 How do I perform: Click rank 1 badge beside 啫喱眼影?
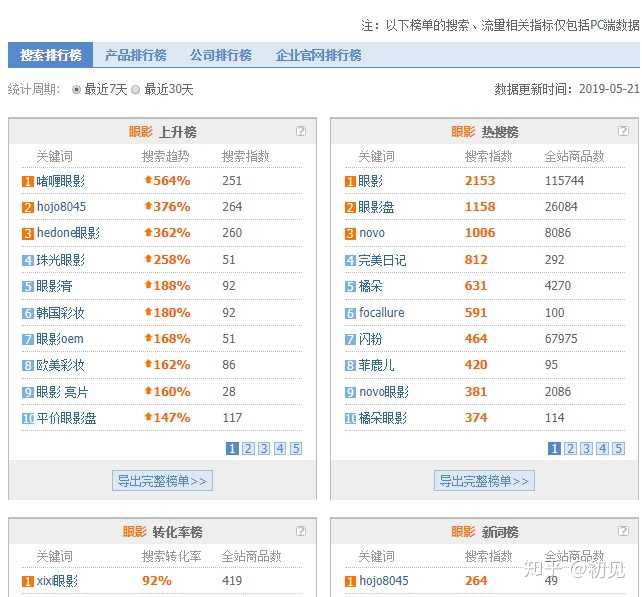[x=27, y=181]
